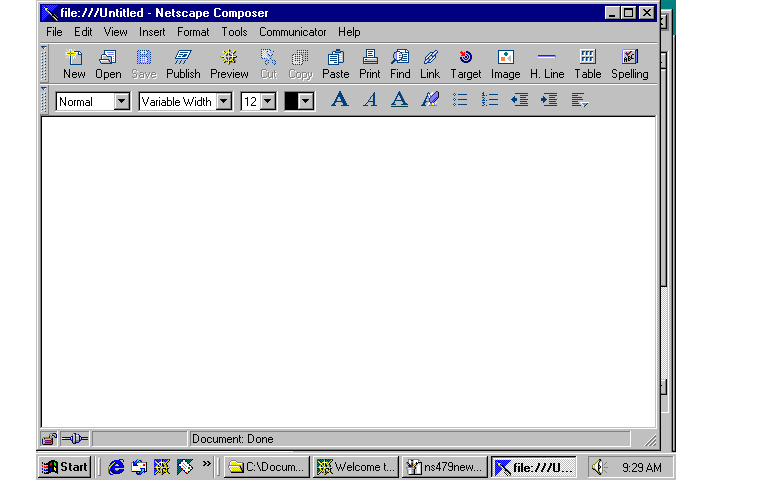
Task: Click the Cut toolbar icon
Action: 269,64
